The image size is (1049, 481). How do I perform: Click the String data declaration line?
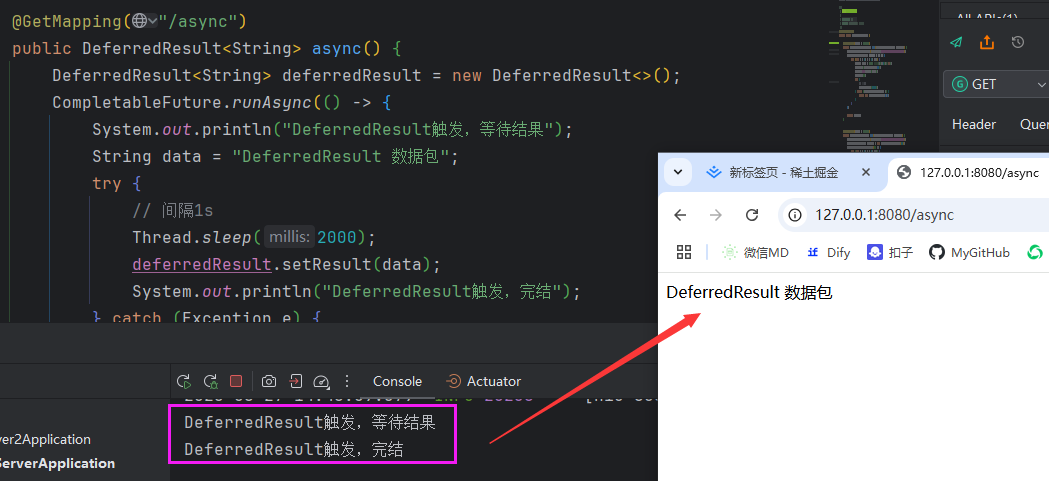tap(276, 157)
